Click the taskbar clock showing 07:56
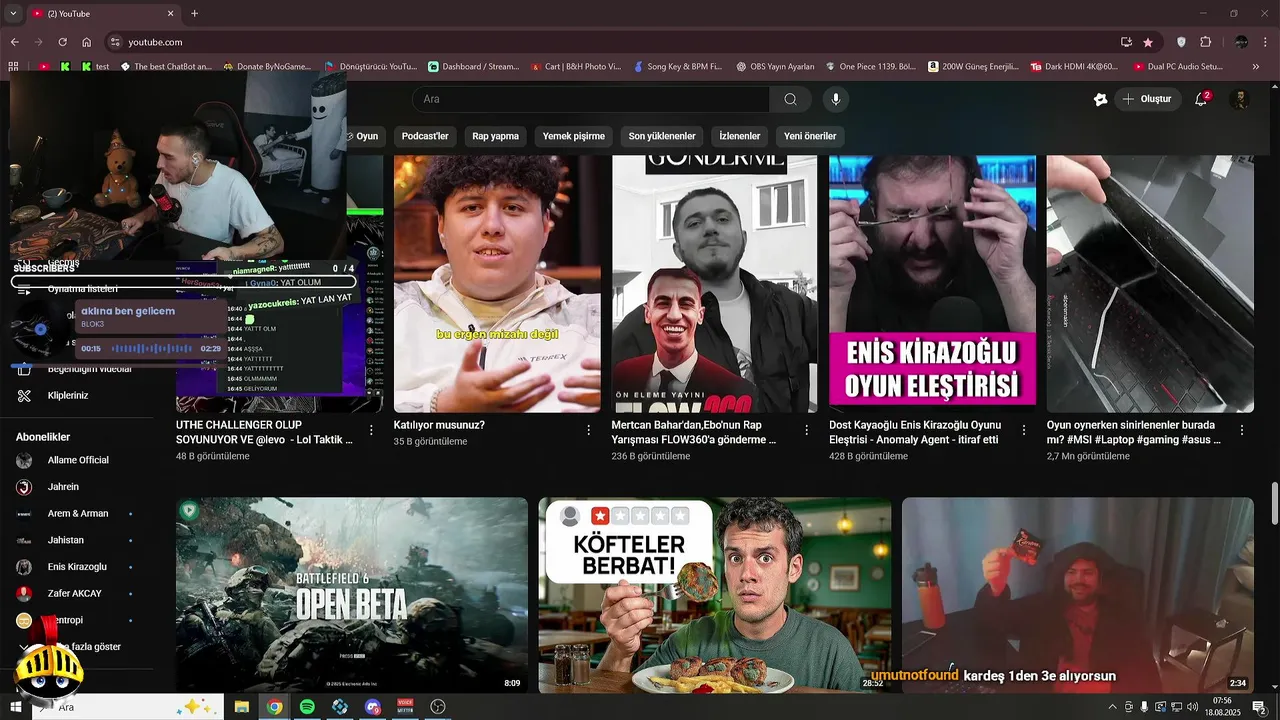The image size is (1280, 720). [1222, 707]
